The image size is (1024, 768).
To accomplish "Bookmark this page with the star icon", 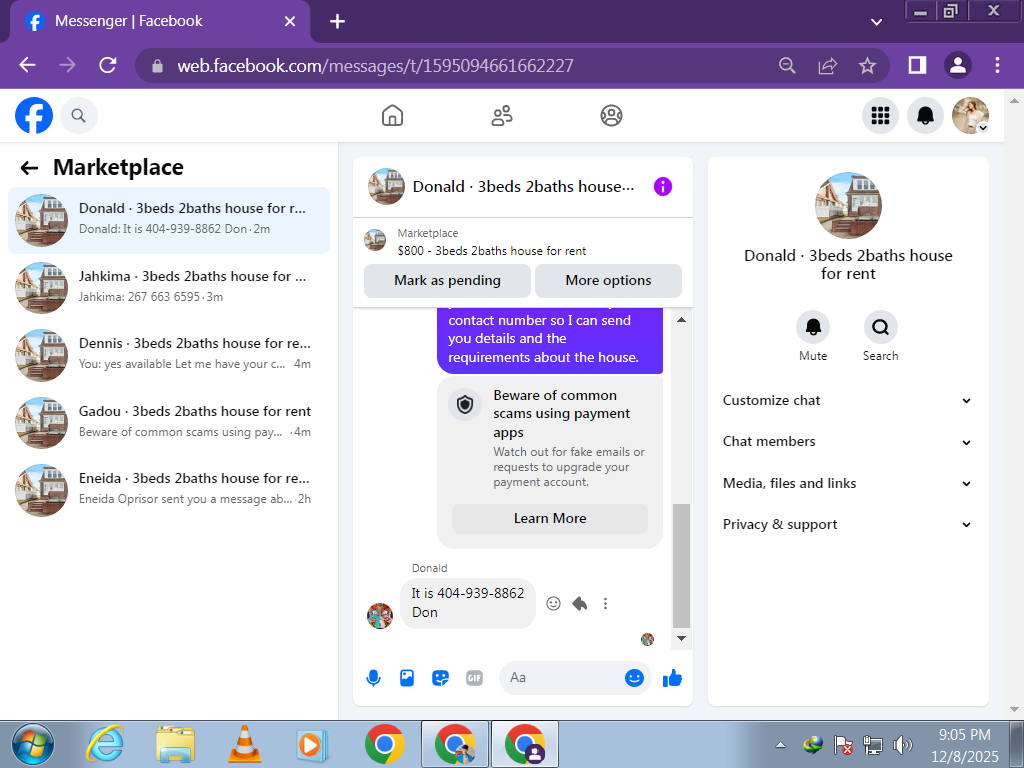I will (867, 65).
